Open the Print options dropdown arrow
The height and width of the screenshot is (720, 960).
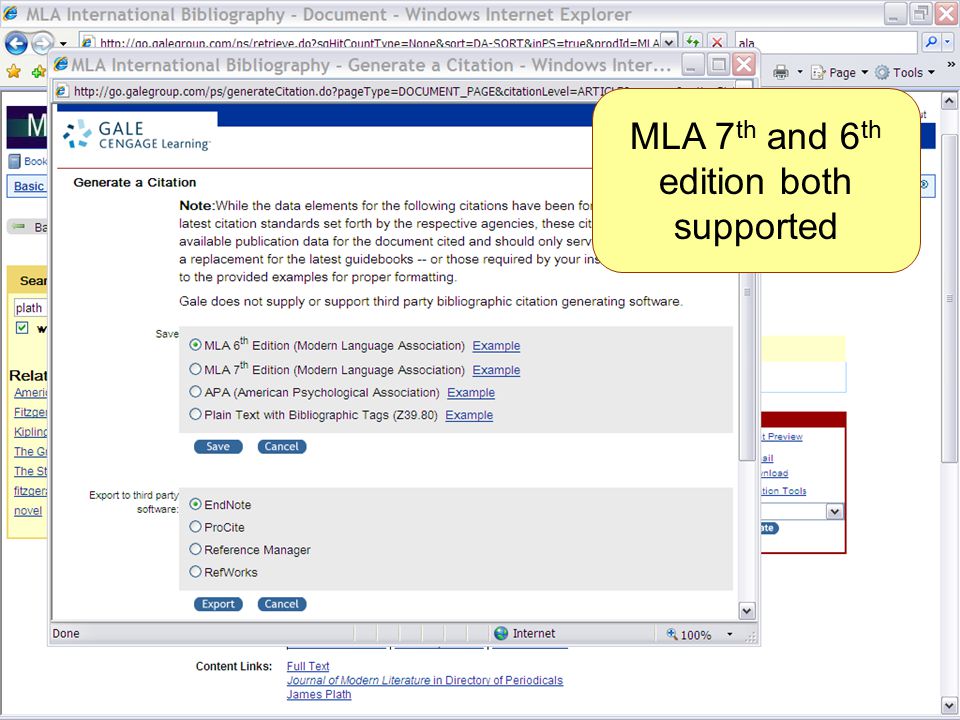(800, 72)
